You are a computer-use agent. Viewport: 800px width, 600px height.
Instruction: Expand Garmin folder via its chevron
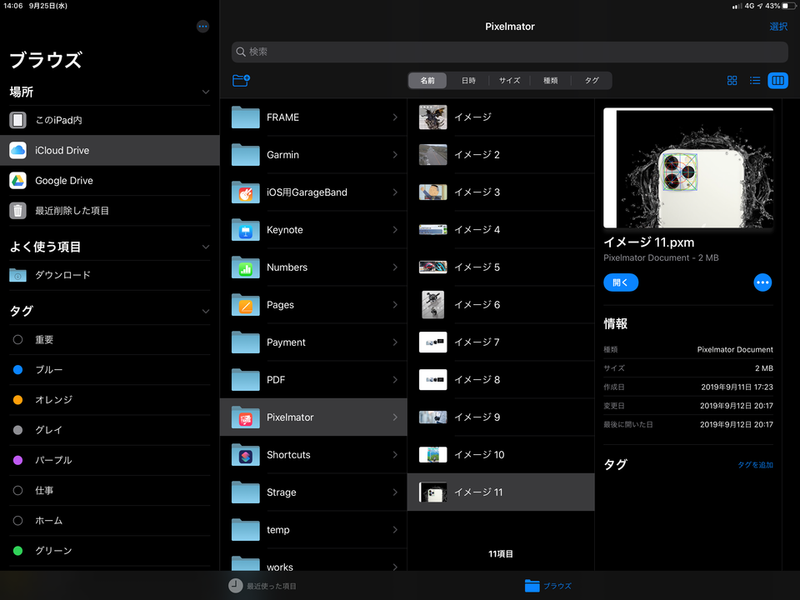coord(395,155)
